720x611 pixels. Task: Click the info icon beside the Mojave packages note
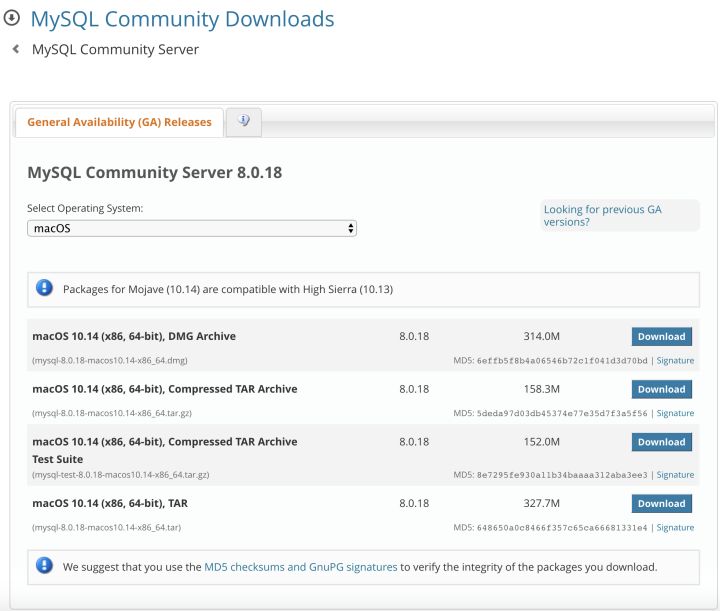45,288
